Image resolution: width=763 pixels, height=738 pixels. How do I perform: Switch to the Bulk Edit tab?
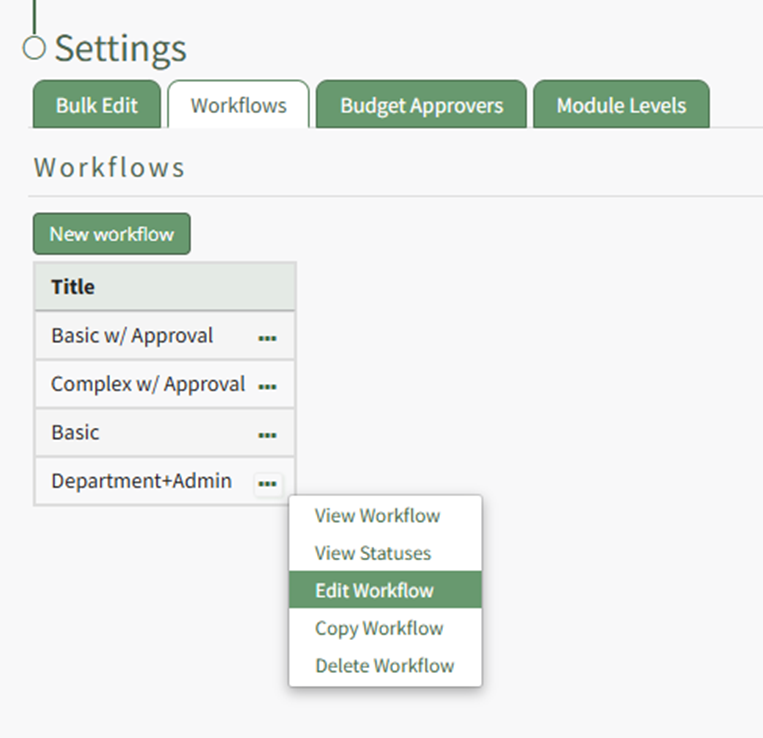tap(96, 105)
